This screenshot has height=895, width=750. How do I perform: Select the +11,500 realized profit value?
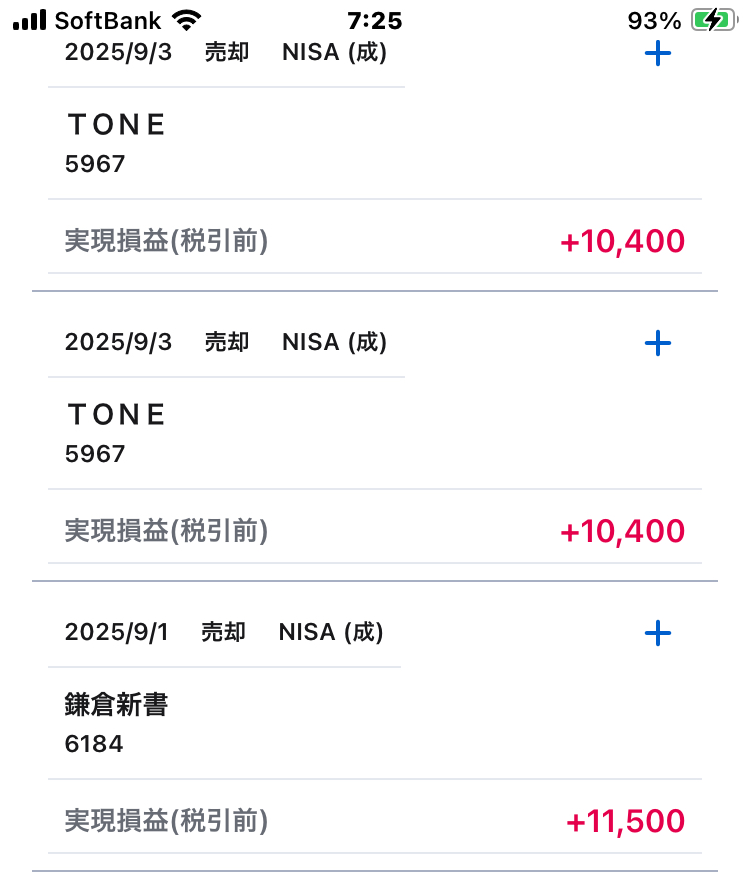[625, 822]
